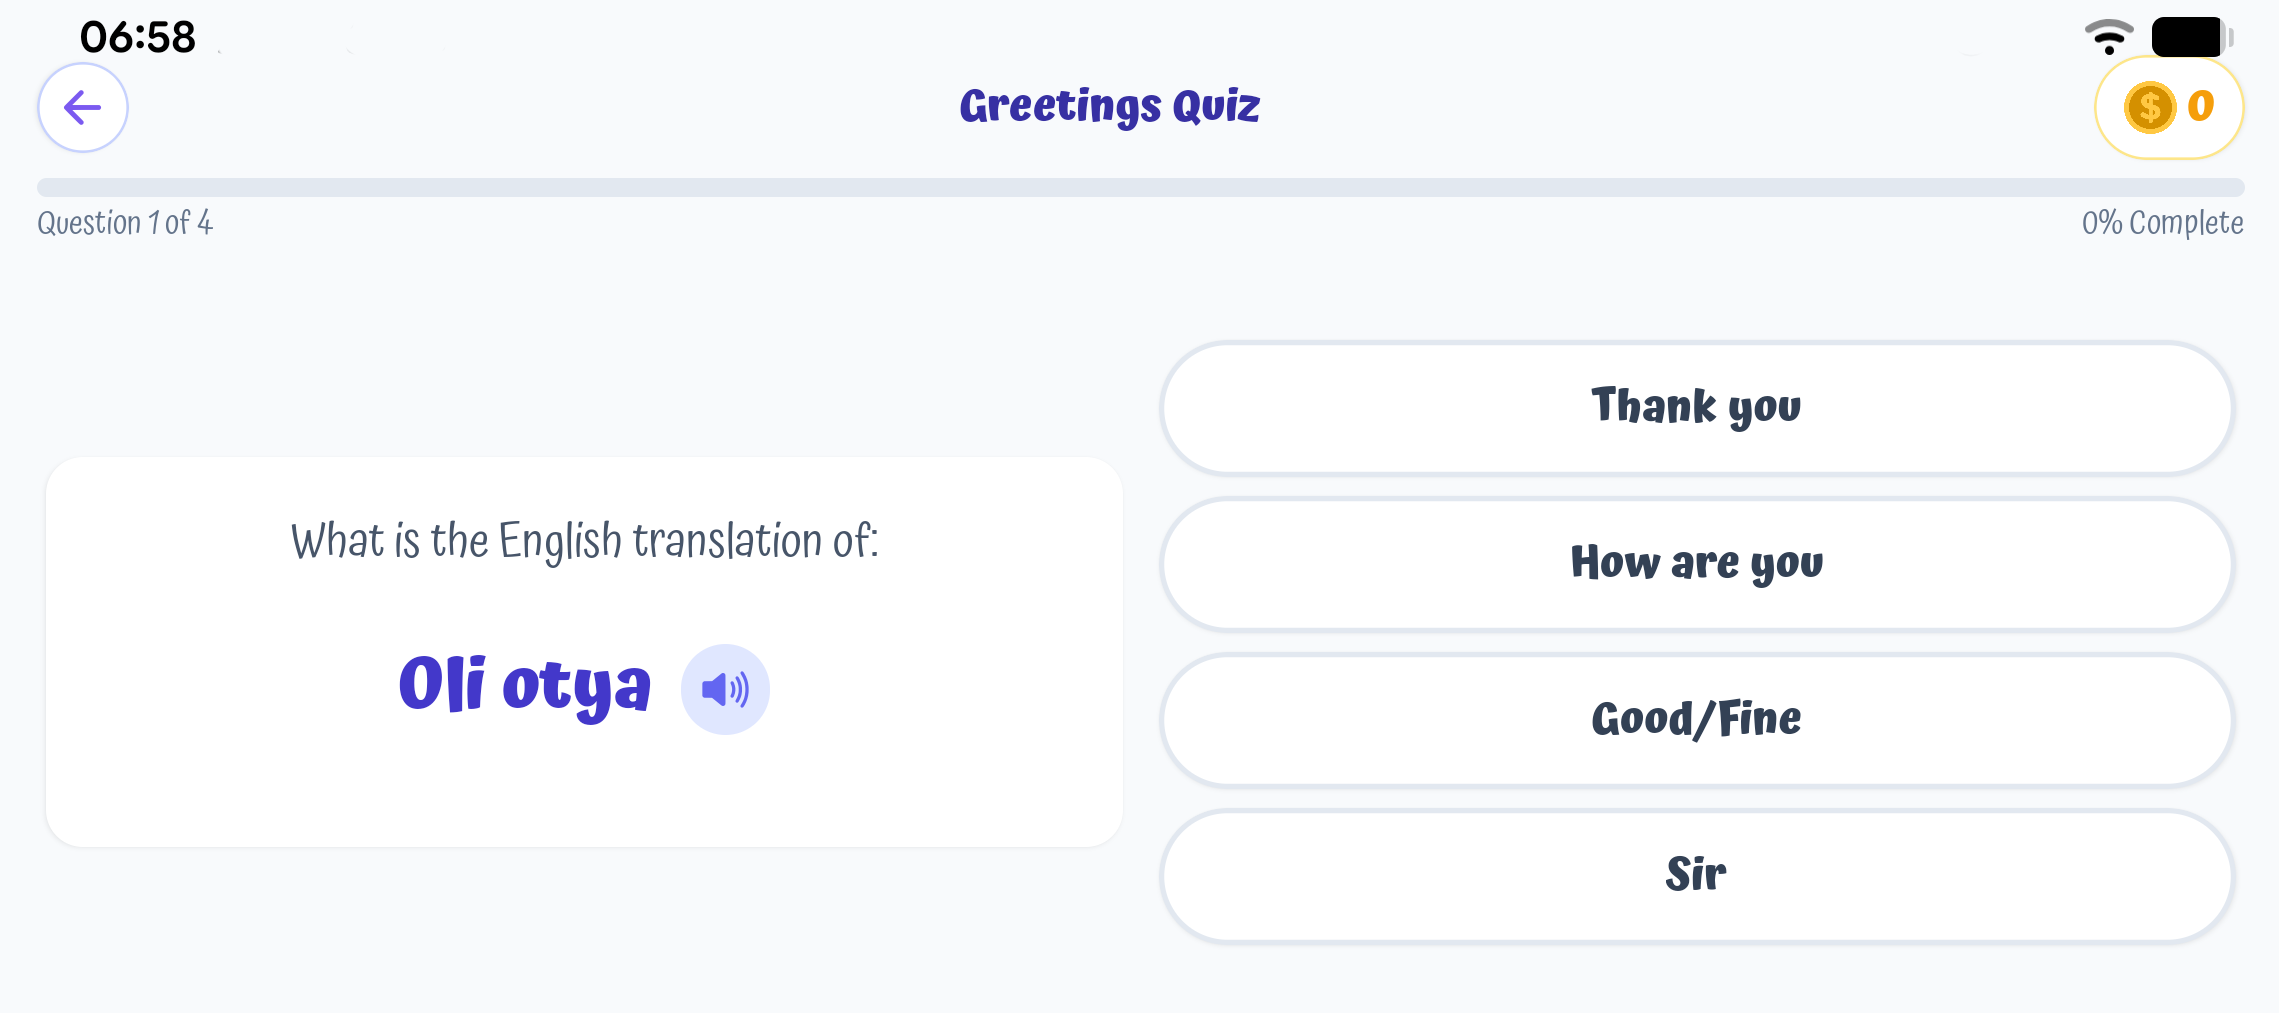Tap the clock showing 06:58
This screenshot has width=2279, height=1013.
pos(137,34)
